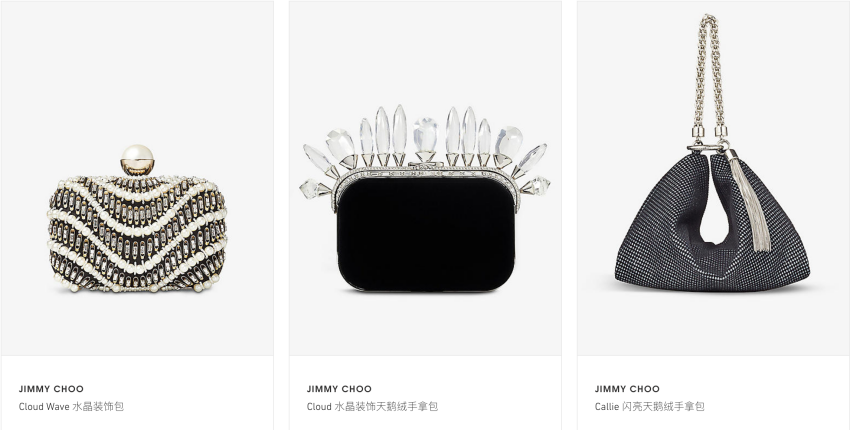The height and width of the screenshot is (430, 850).
Task: Open the Callie glitter bag image
Action: 713,178
